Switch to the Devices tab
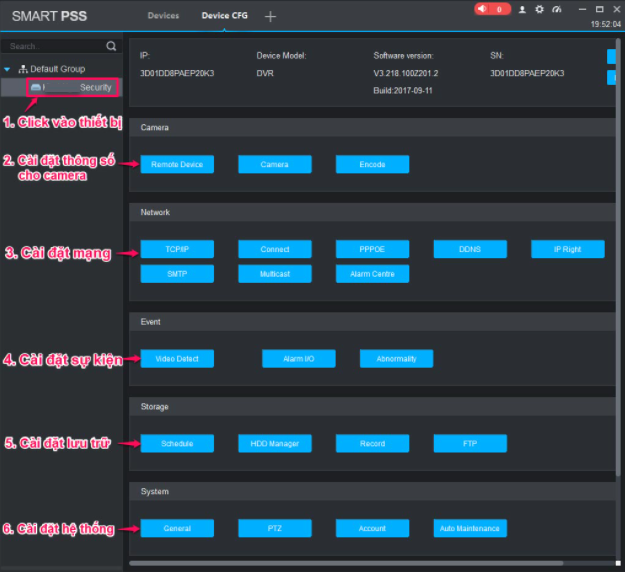The image size is (625, 572). [163, 17]
